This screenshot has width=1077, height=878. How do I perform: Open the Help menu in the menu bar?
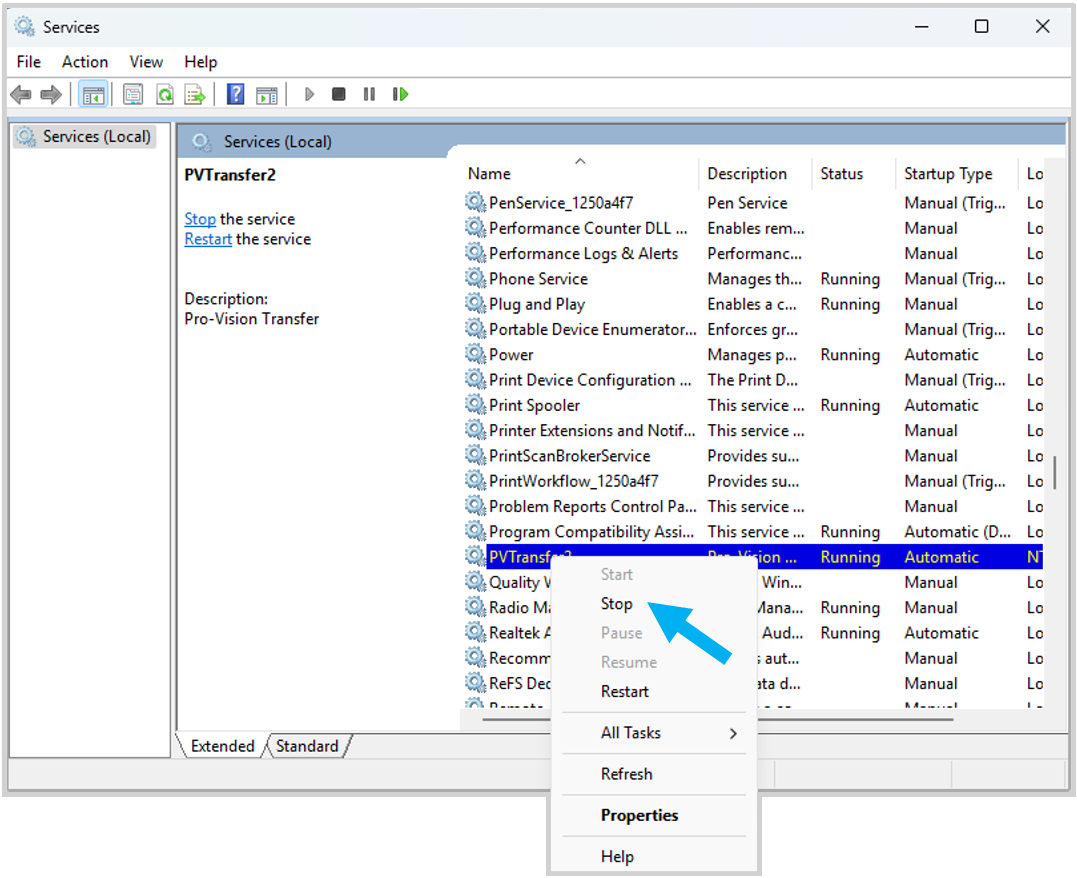pyautogui.click(x=201, y=62)
